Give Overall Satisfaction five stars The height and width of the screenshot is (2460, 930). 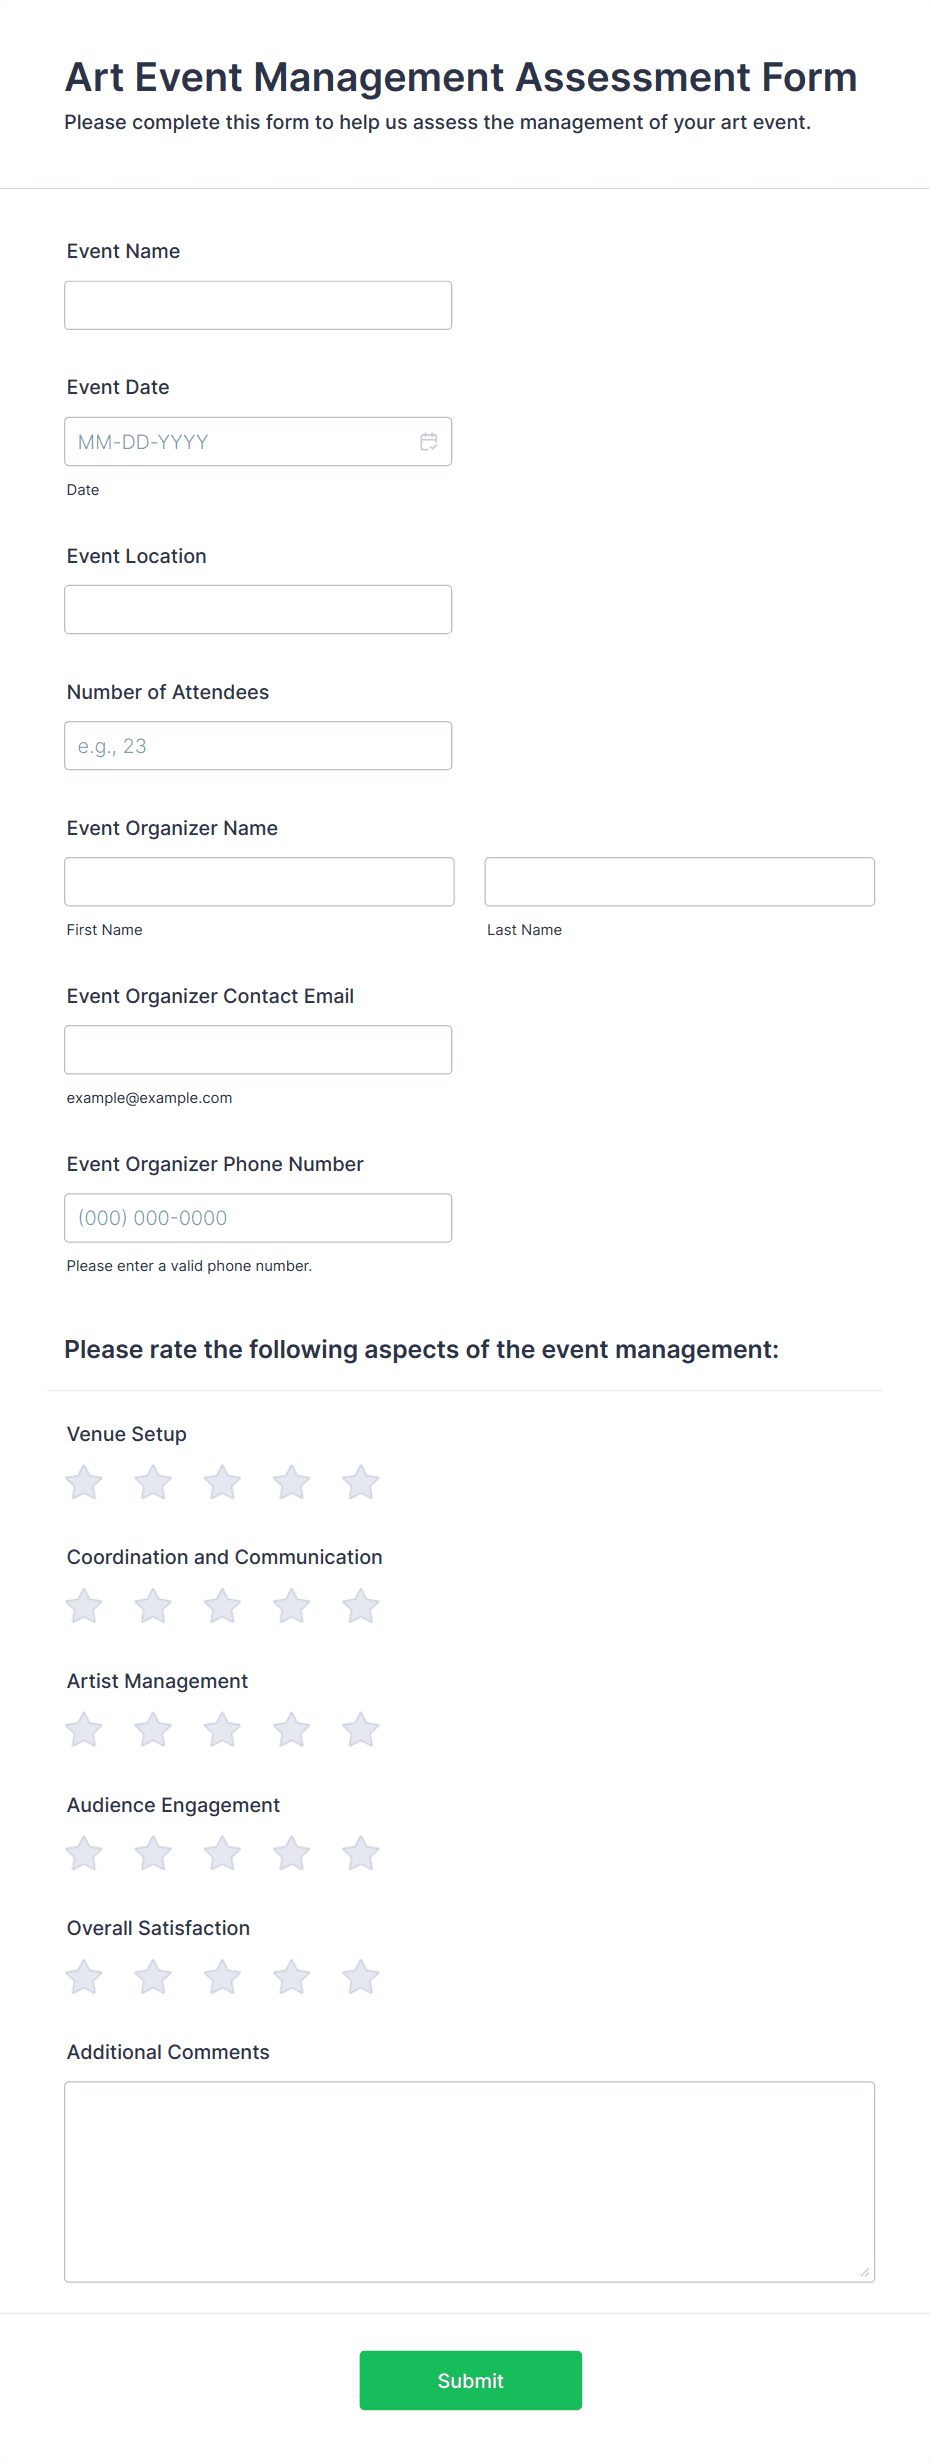(x=360, y=1976)
